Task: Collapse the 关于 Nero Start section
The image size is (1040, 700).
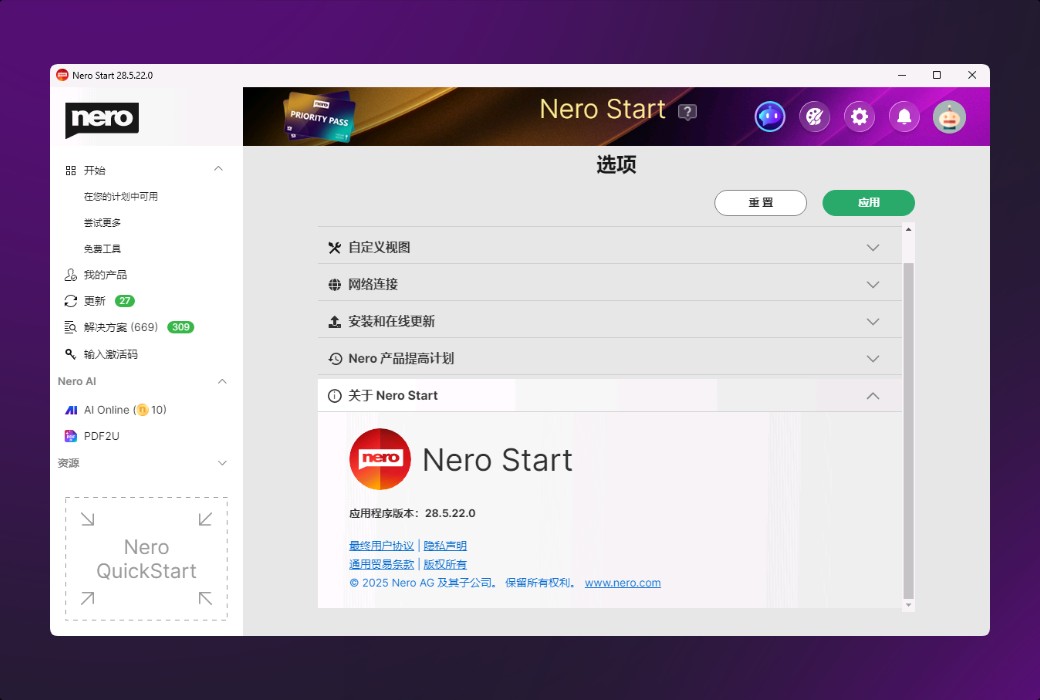Action: point(872,395)
